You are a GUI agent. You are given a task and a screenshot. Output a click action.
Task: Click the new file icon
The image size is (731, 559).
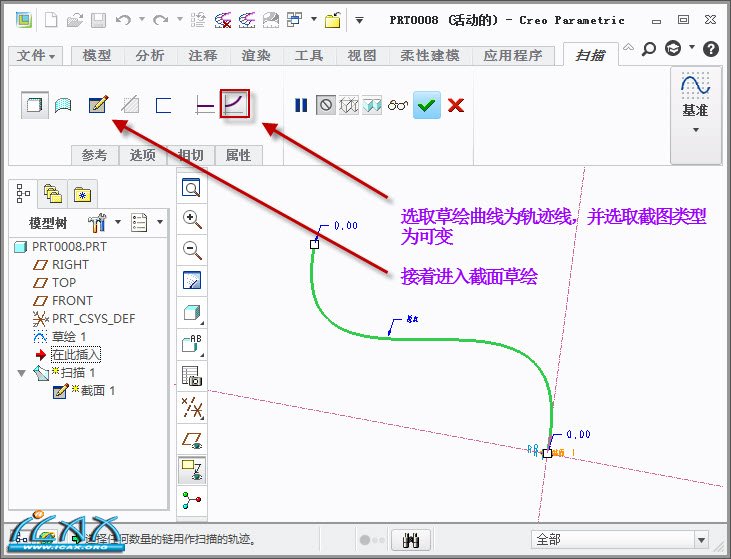pyautogui.click(x=51, y=20)
